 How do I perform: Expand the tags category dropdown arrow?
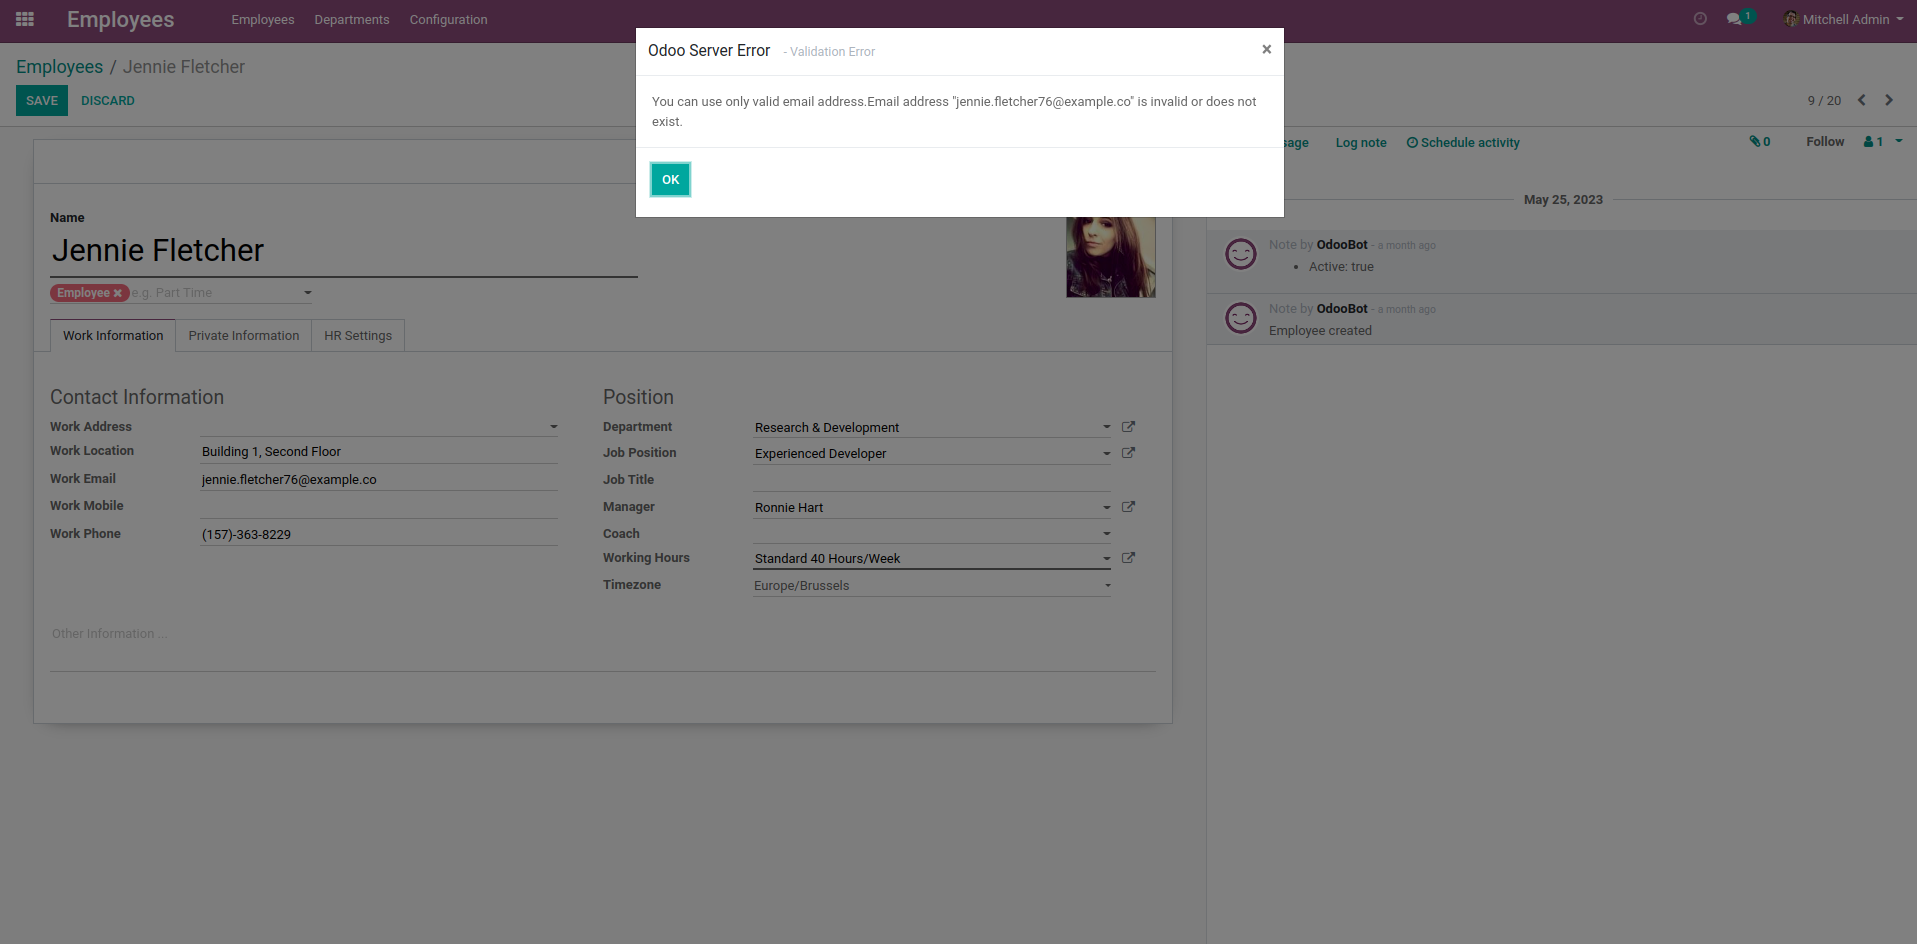308,293
